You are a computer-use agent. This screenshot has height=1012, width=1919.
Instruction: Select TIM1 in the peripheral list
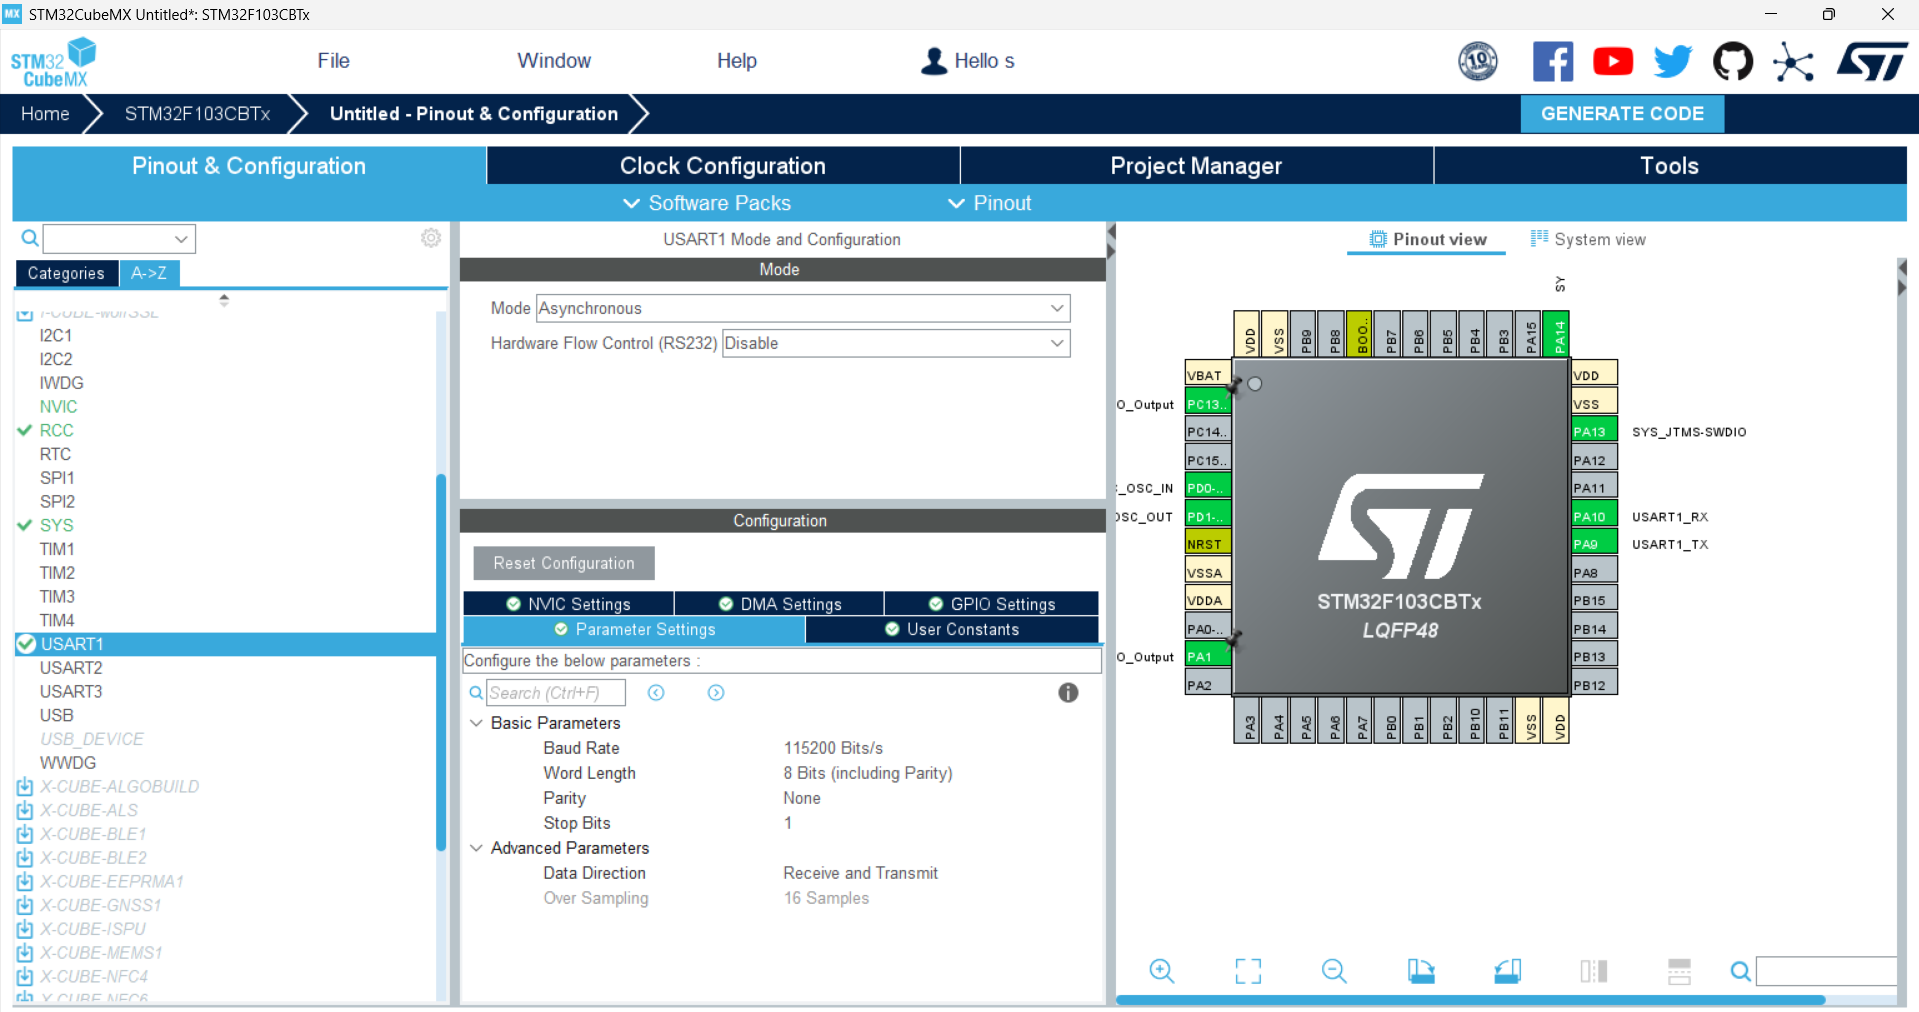click(x=57, y=549)
